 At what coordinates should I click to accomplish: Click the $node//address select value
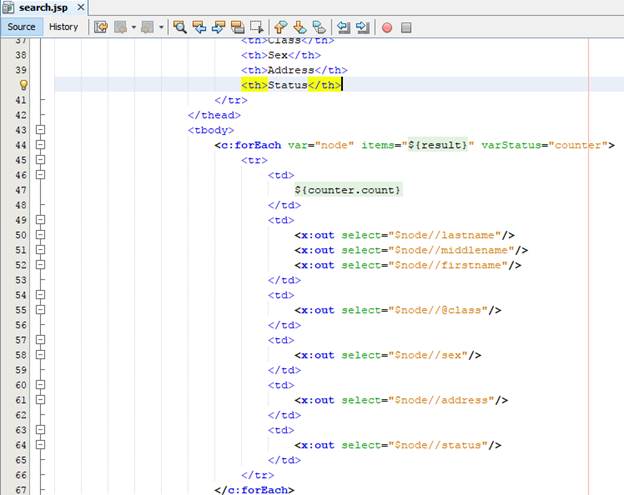(x=441, y=400)
